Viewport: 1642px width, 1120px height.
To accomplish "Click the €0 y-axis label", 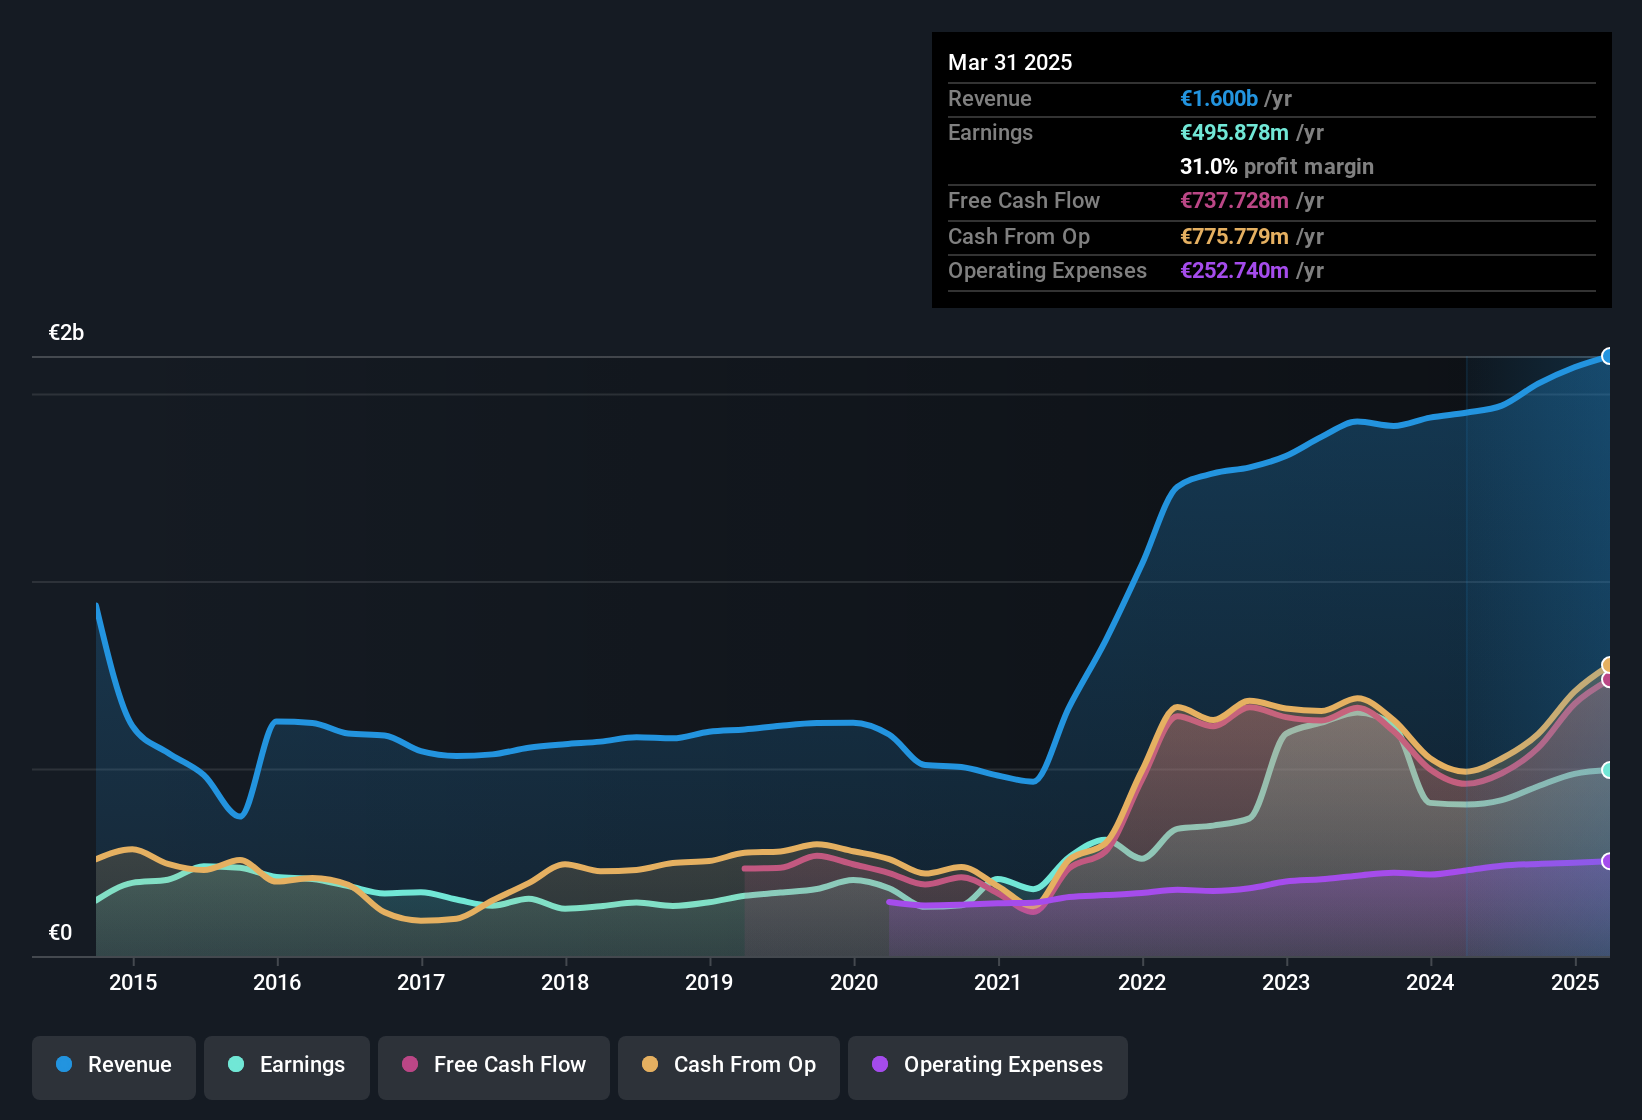I will 60,933.
